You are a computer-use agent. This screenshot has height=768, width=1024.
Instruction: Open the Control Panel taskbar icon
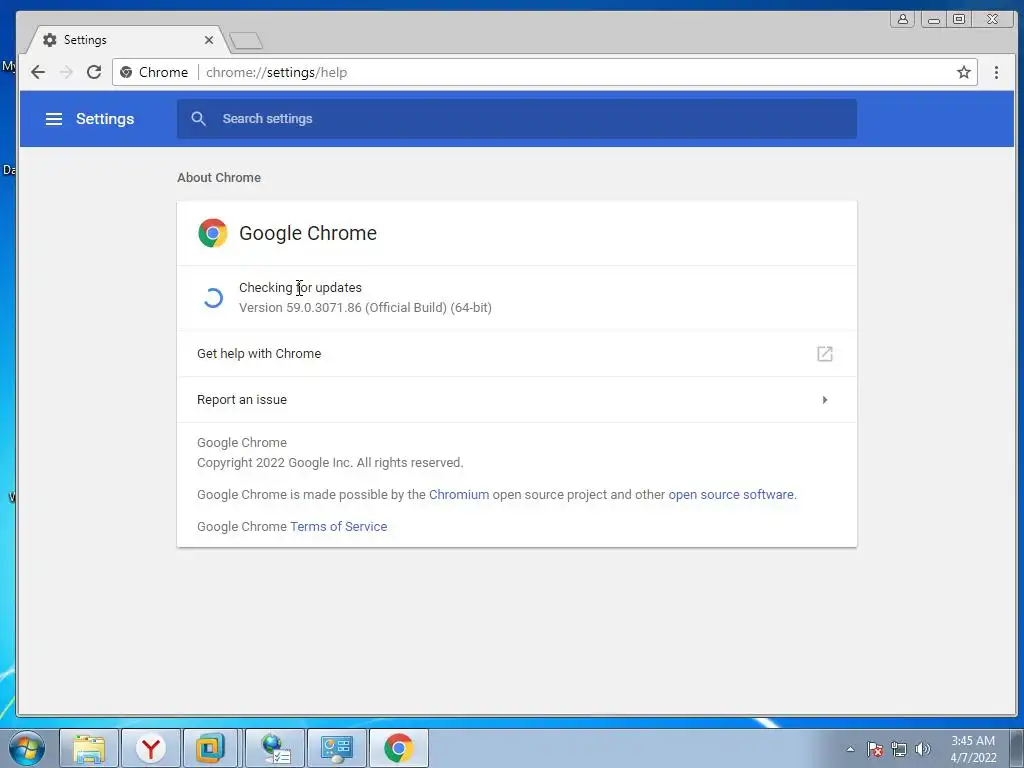tap(337, 748)
